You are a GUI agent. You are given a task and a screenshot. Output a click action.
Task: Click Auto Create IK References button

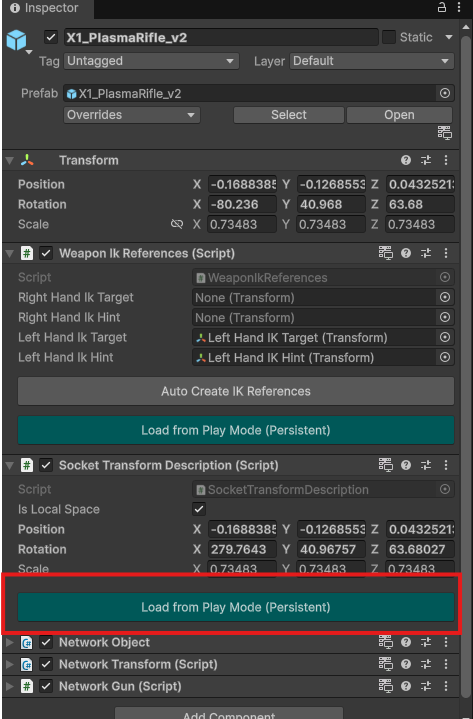click(x=236, y=391)
